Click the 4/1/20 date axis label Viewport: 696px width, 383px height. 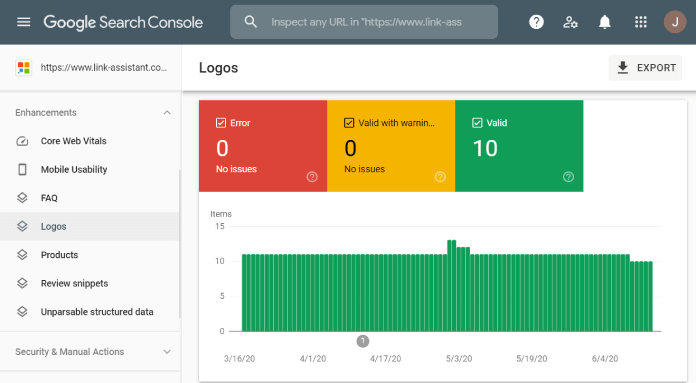[313, 359]
